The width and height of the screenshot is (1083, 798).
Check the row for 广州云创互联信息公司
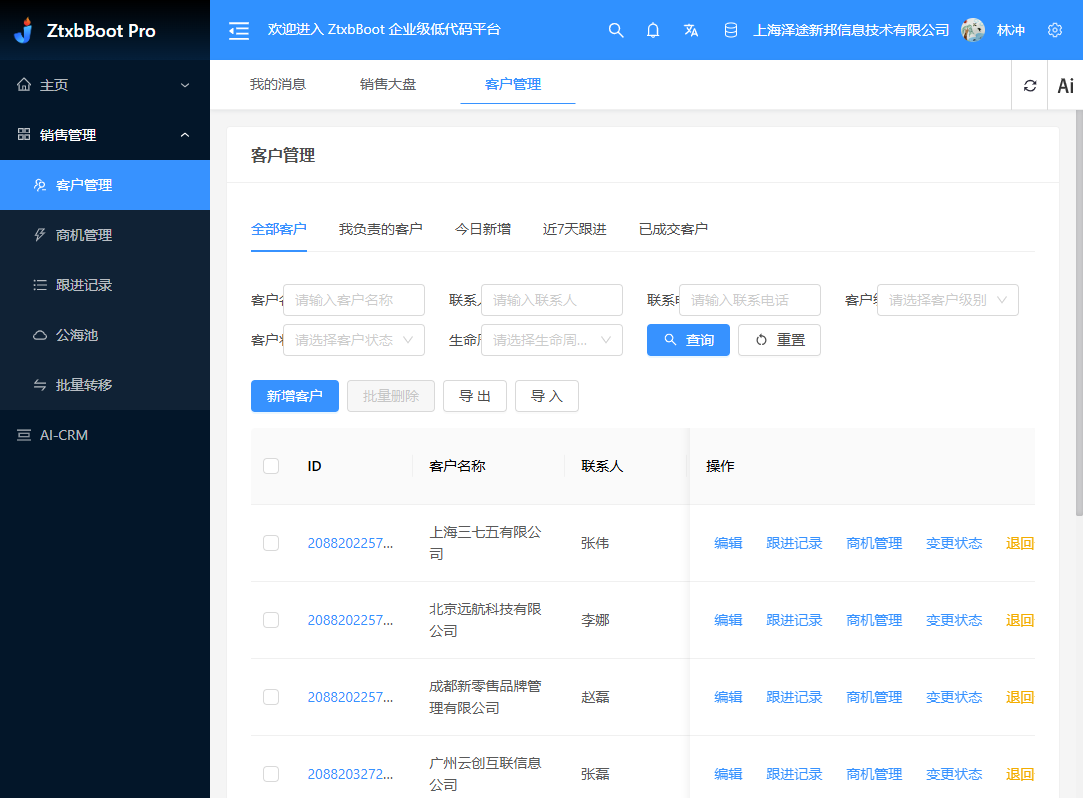[271, 774]
